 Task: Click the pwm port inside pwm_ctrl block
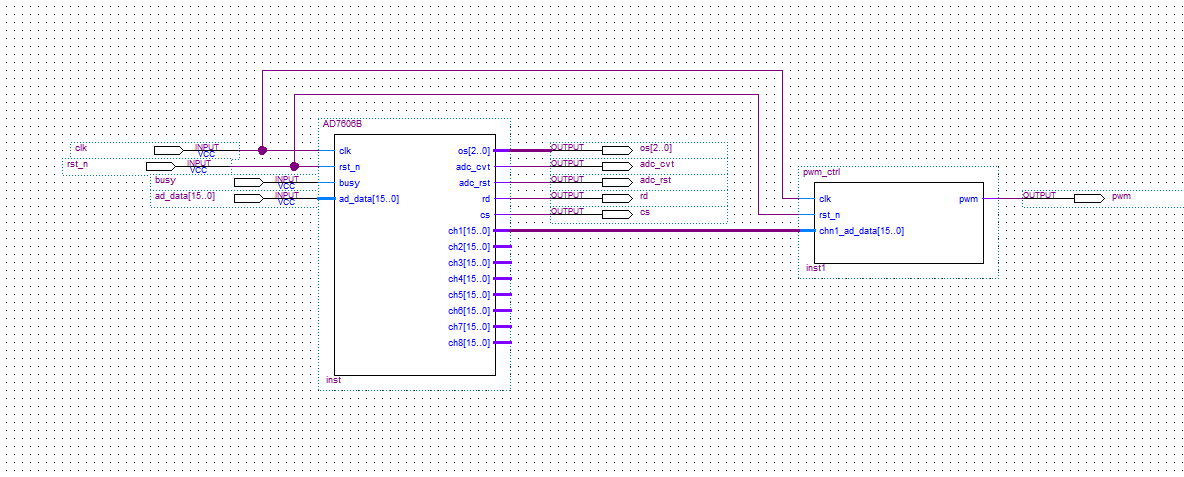pos(969,198)
